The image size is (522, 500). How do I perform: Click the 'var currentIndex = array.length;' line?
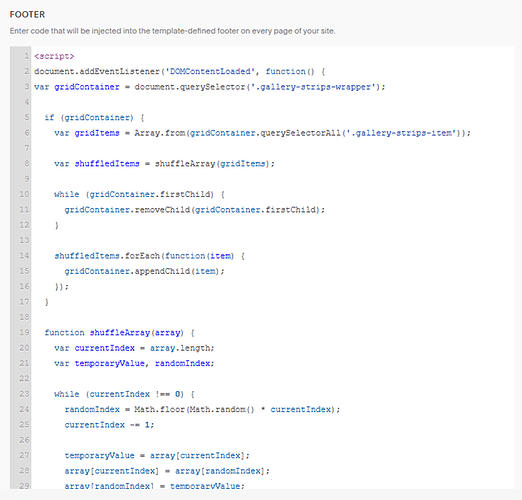coord(134,348)
